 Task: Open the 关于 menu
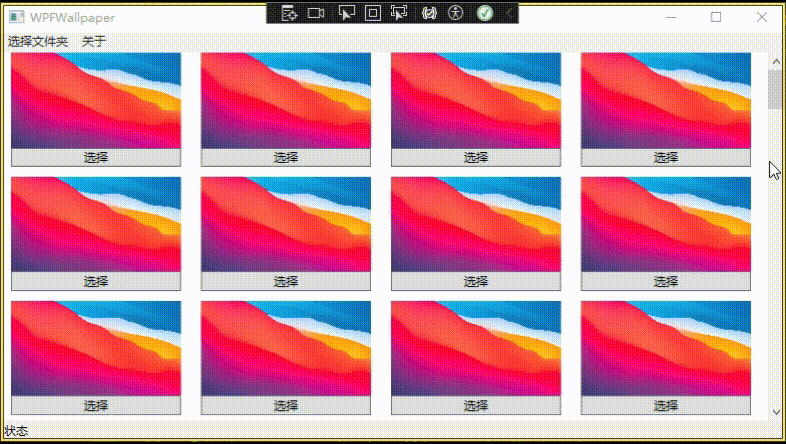coord(94,42)
